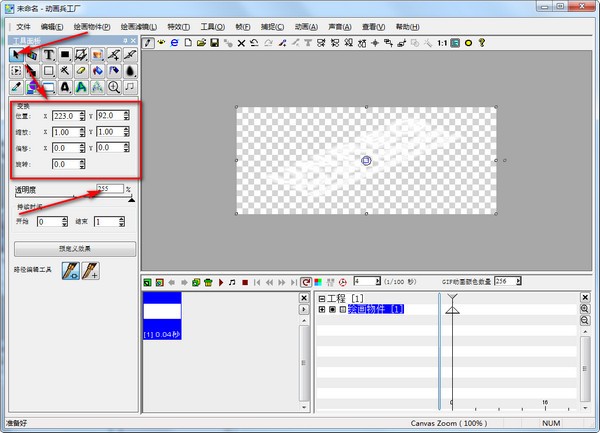Open file using folder toolbar icon
The width and height of the screenshot is (600, 433).
coord(201,44)
